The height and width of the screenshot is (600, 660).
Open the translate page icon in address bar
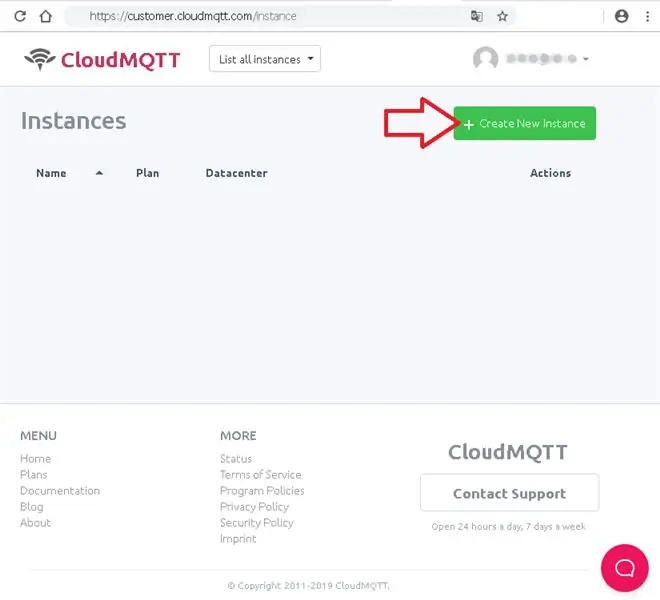tap(476, 16)
